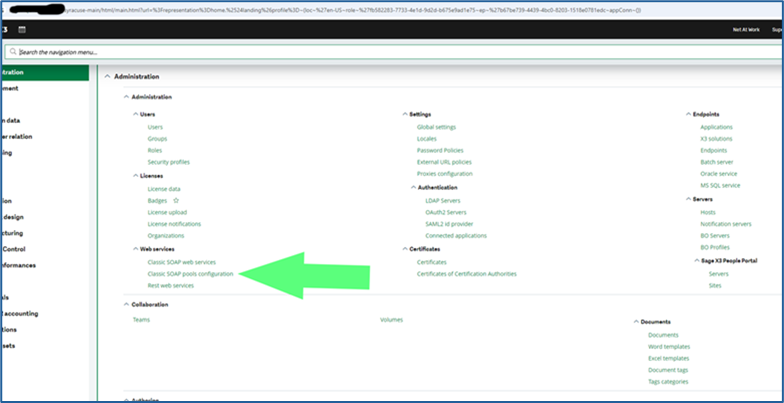Open Word templates under Documents
Image resolution: width=784 pixels, height=403 pixels.
click(x=670, y=346)
